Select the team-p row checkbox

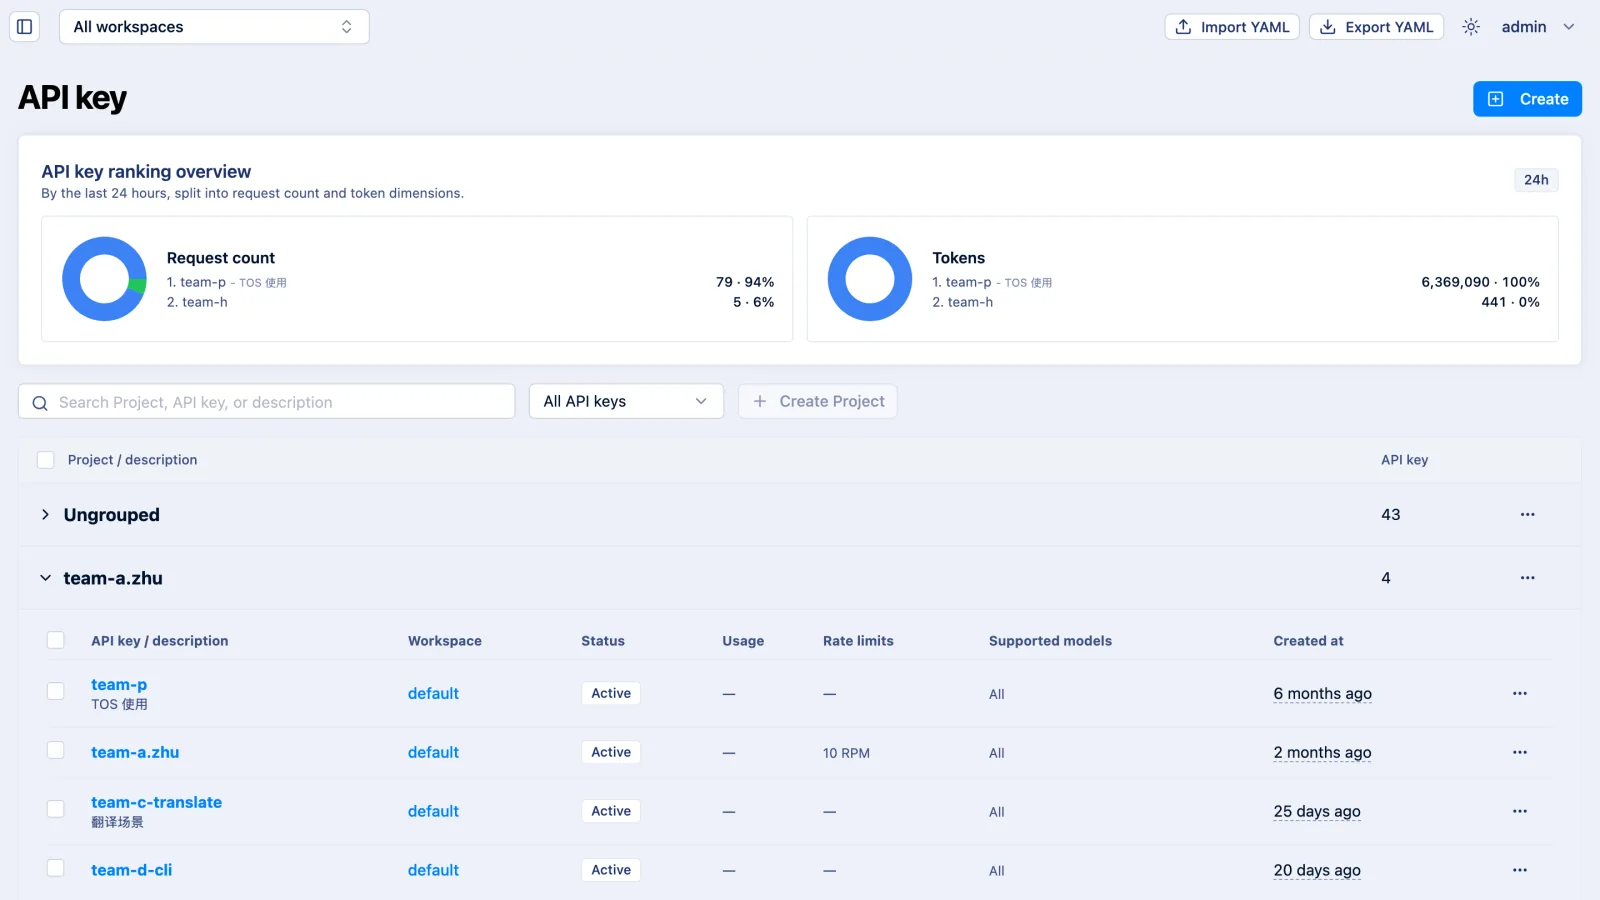tap(56, 691)
